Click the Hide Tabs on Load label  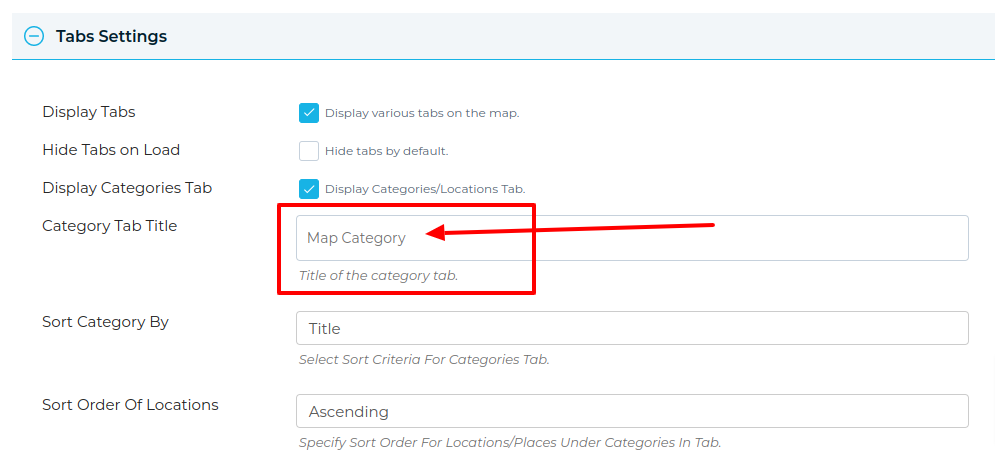111,150
